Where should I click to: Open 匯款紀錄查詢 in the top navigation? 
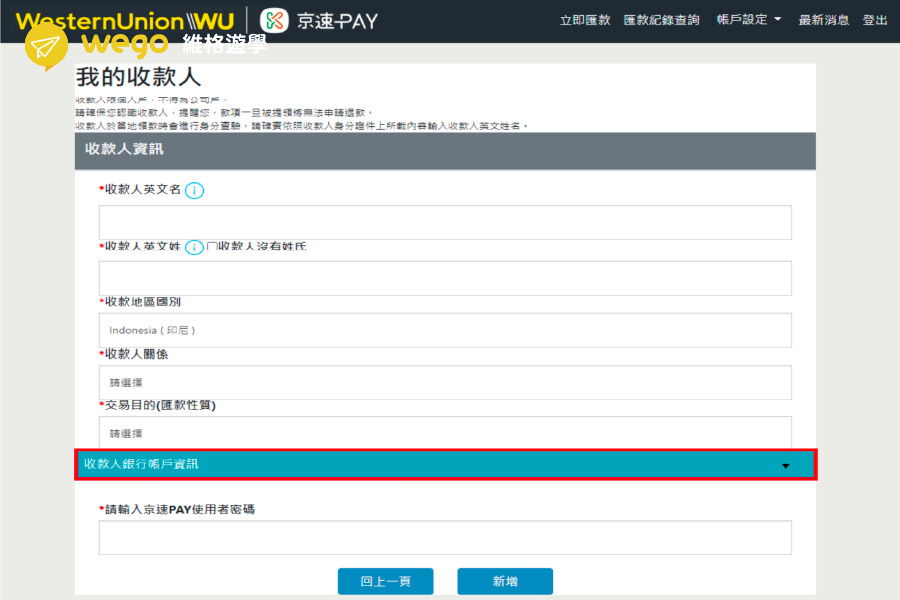click(661, 20)
